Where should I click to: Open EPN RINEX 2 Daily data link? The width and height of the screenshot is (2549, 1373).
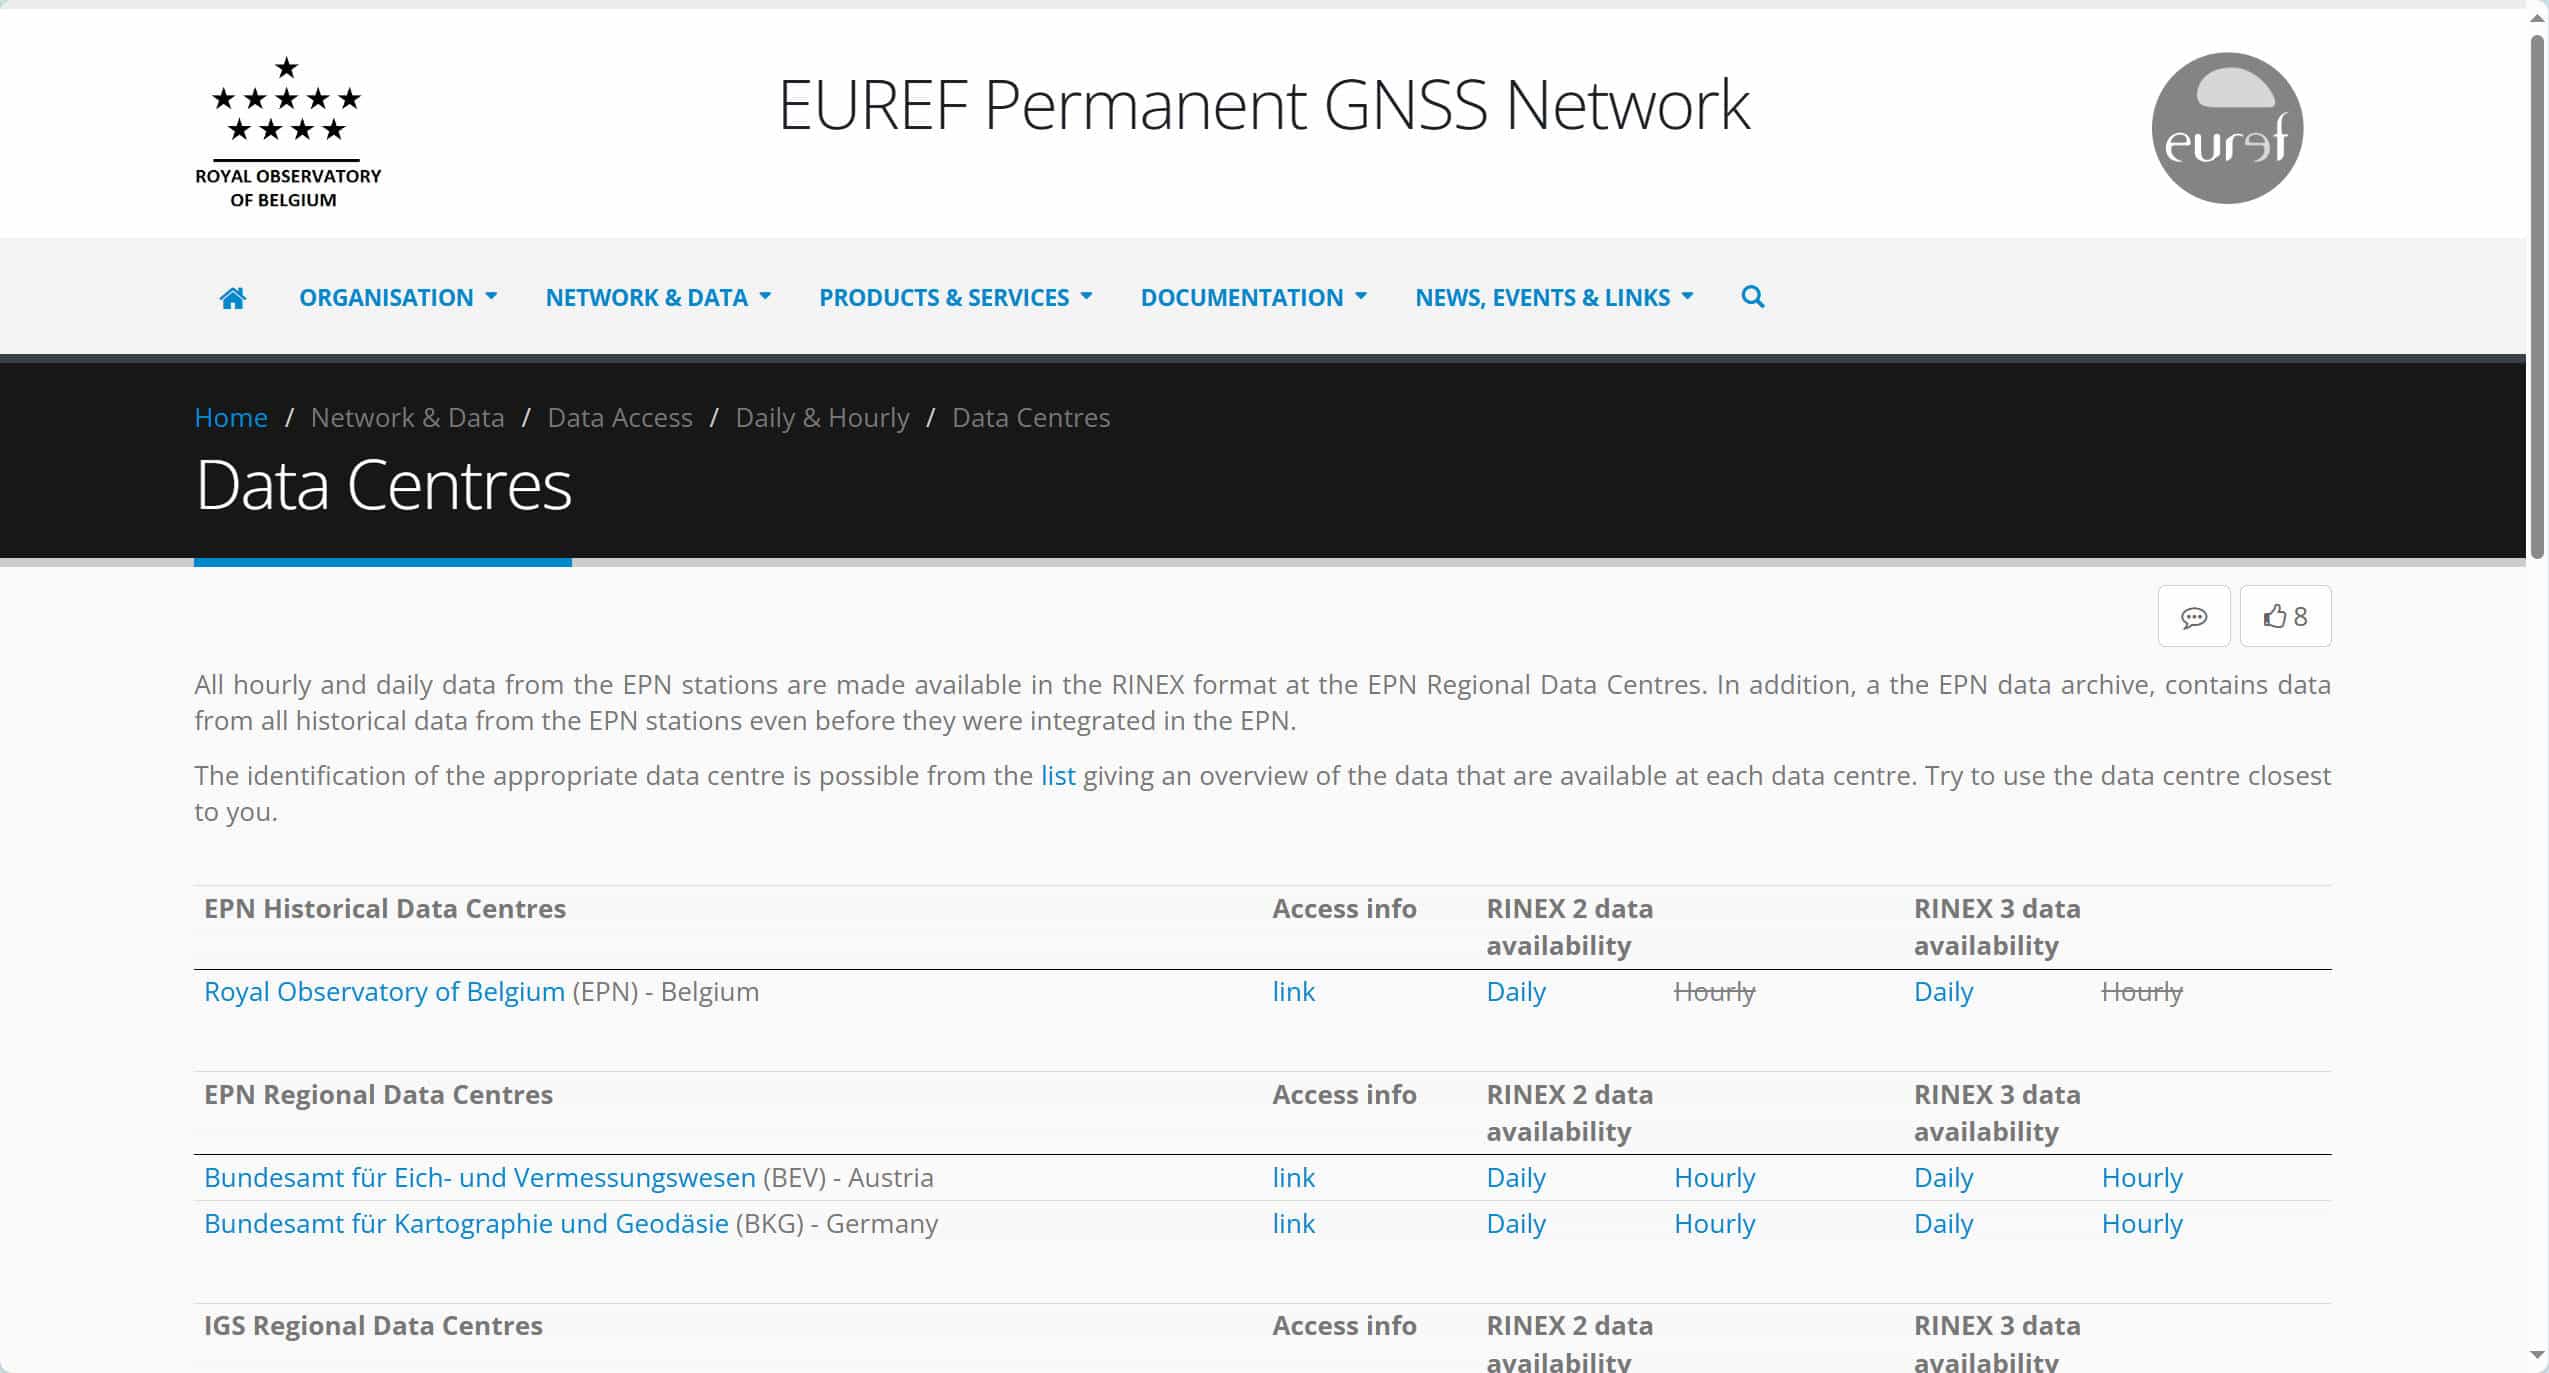[x=1515, y=992]
